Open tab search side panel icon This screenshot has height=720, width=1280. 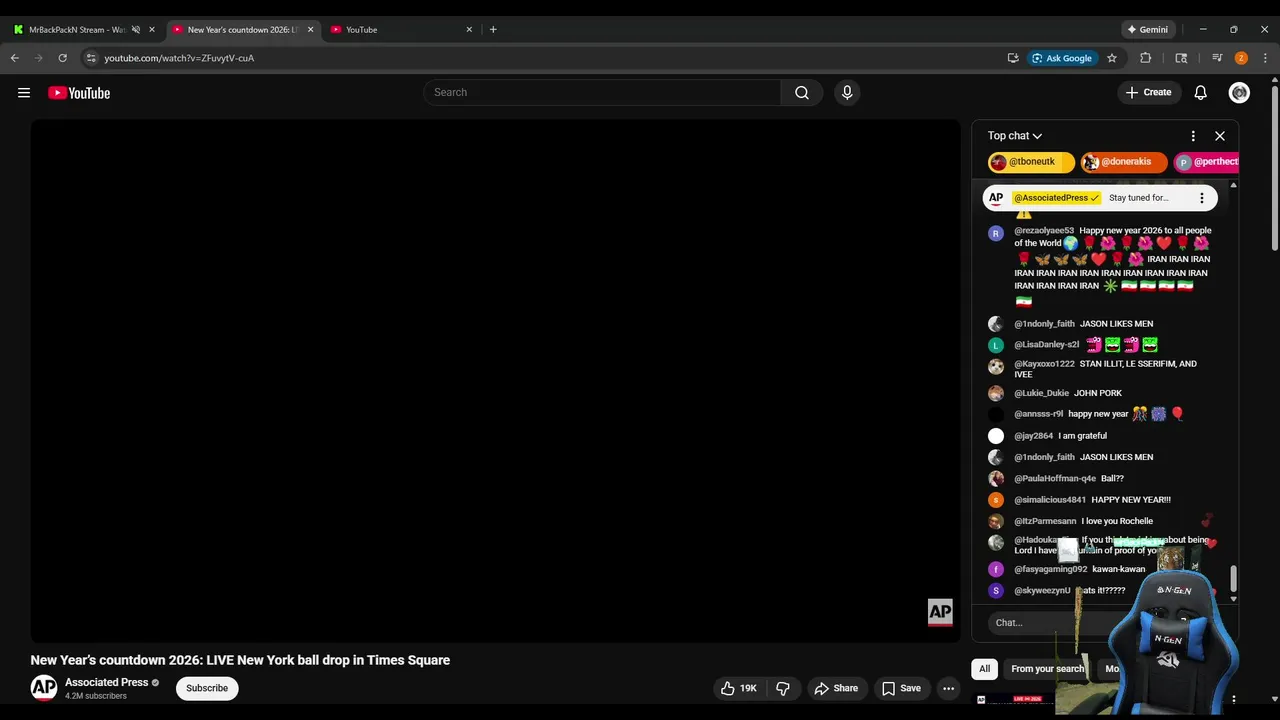coord(1181,58)
